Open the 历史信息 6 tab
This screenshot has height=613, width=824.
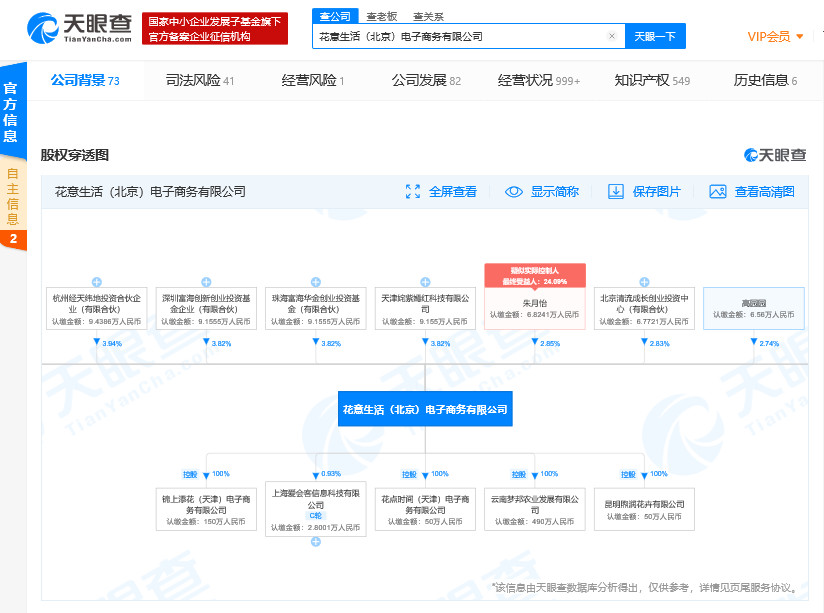(765, 80)
